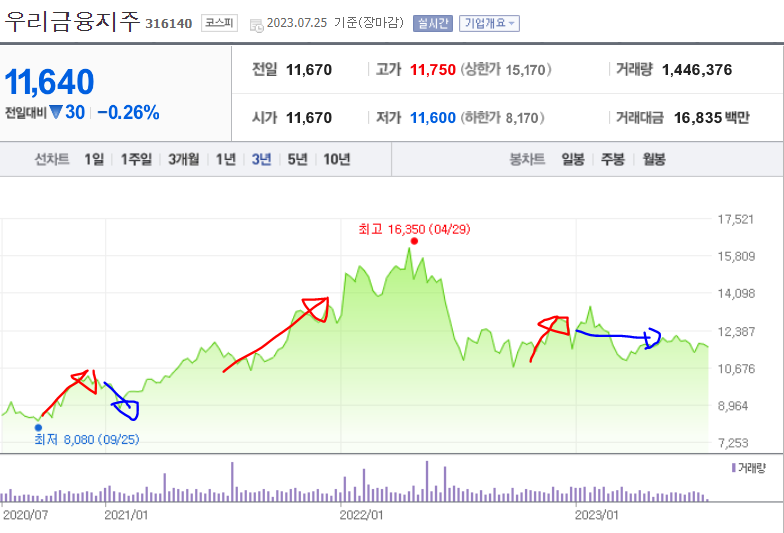Viewport: 784px width, 533px height.
Task: Click the 거래량 value 1,446,376
Action: (697, 70)
